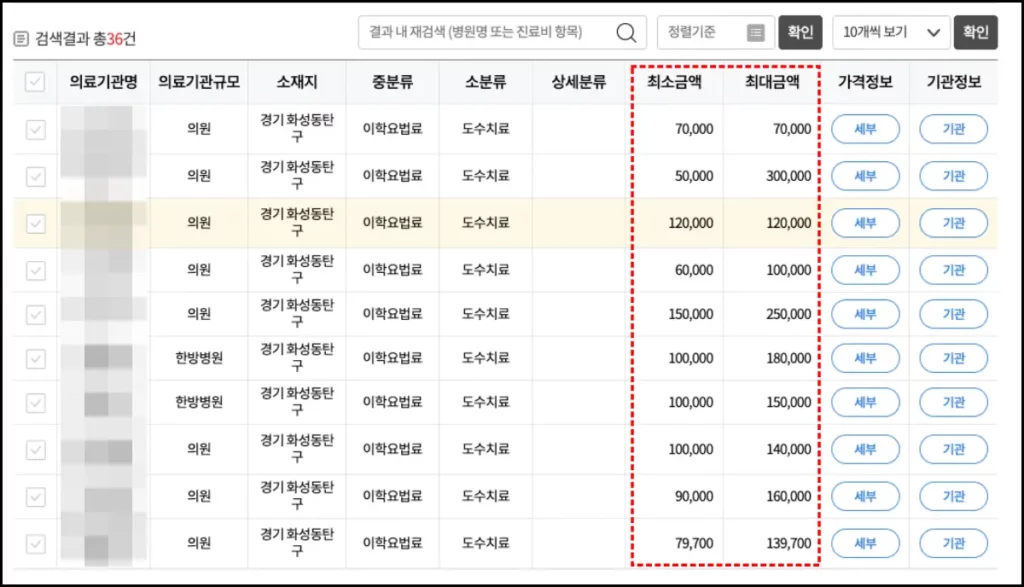
Task: Toggle checkbox for the 50,000 to 300,000 row
Action: pos(35,176)
